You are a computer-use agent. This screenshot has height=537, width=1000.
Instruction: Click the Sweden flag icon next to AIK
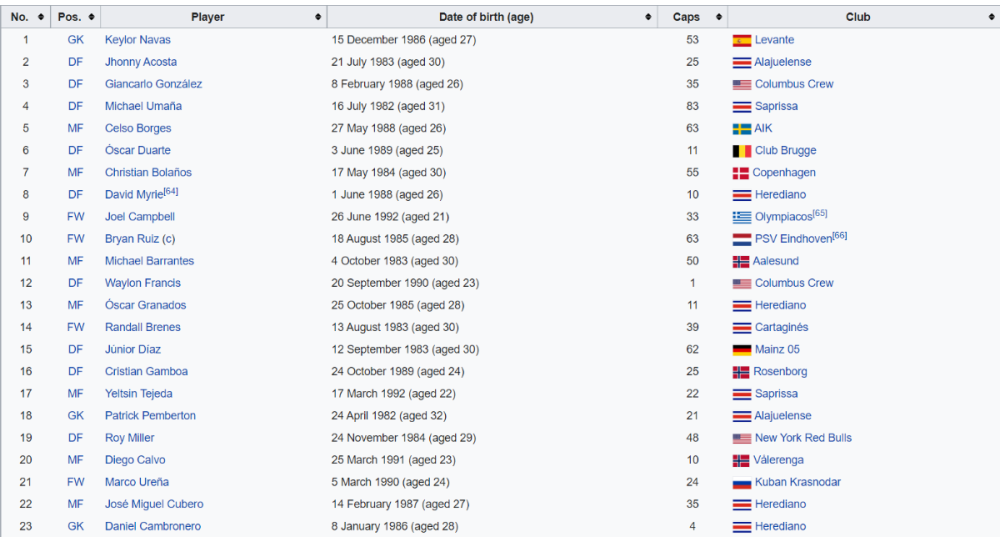741,129
